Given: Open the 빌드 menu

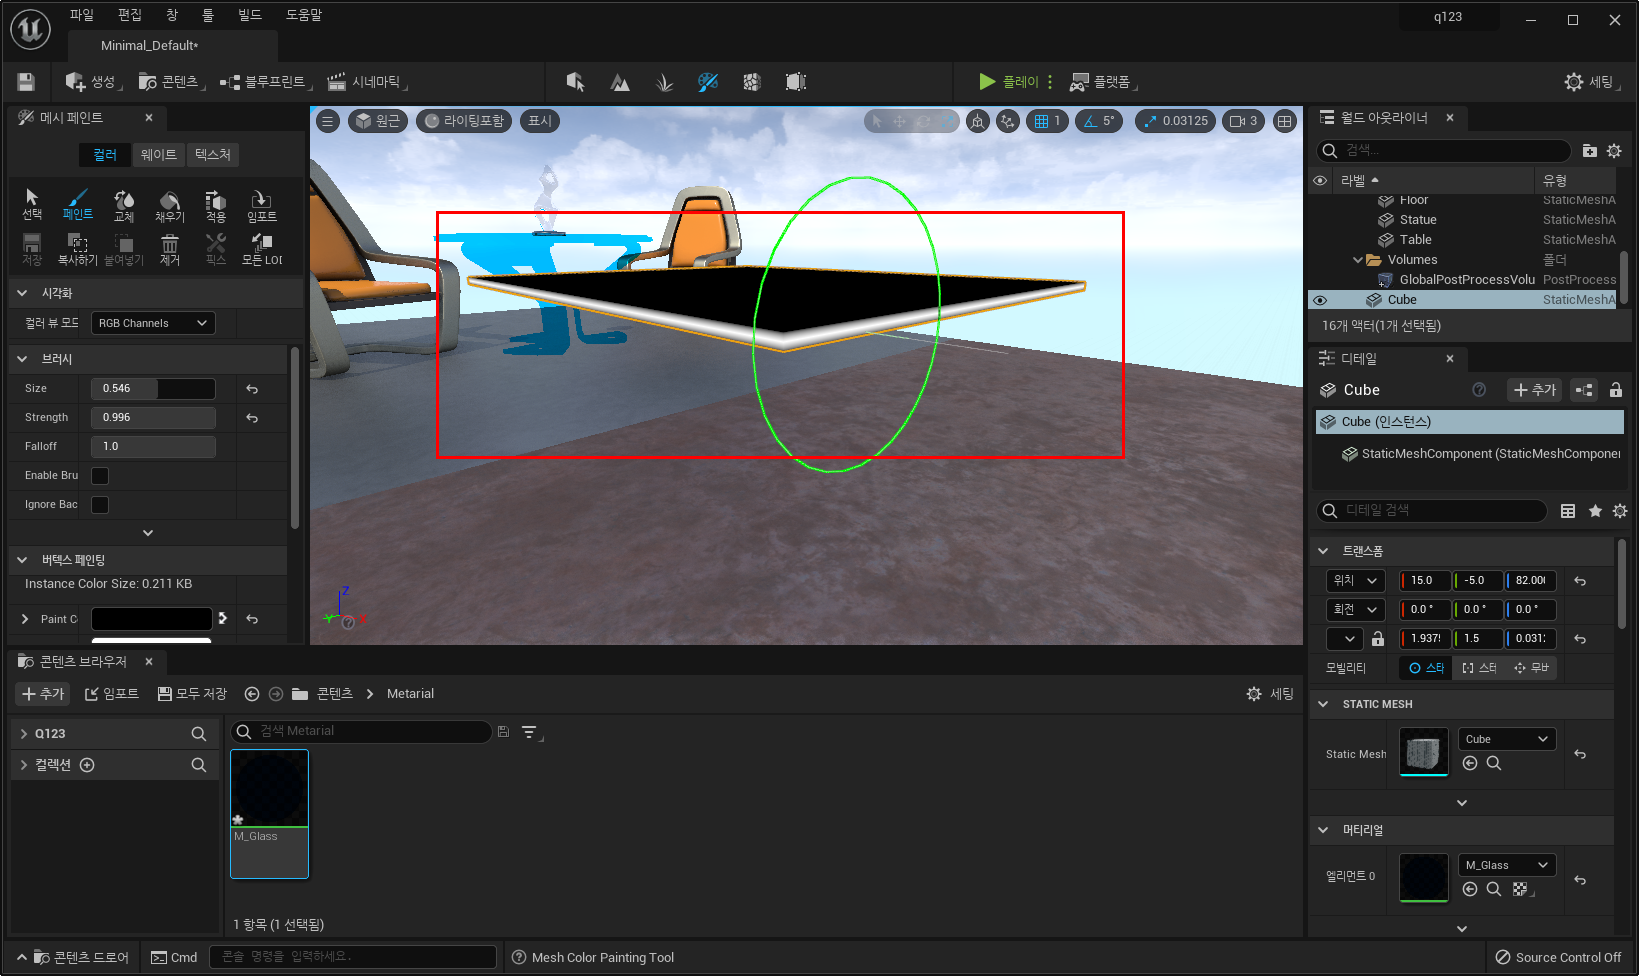Looking at the screenshot, I should [x=250, y=15].
